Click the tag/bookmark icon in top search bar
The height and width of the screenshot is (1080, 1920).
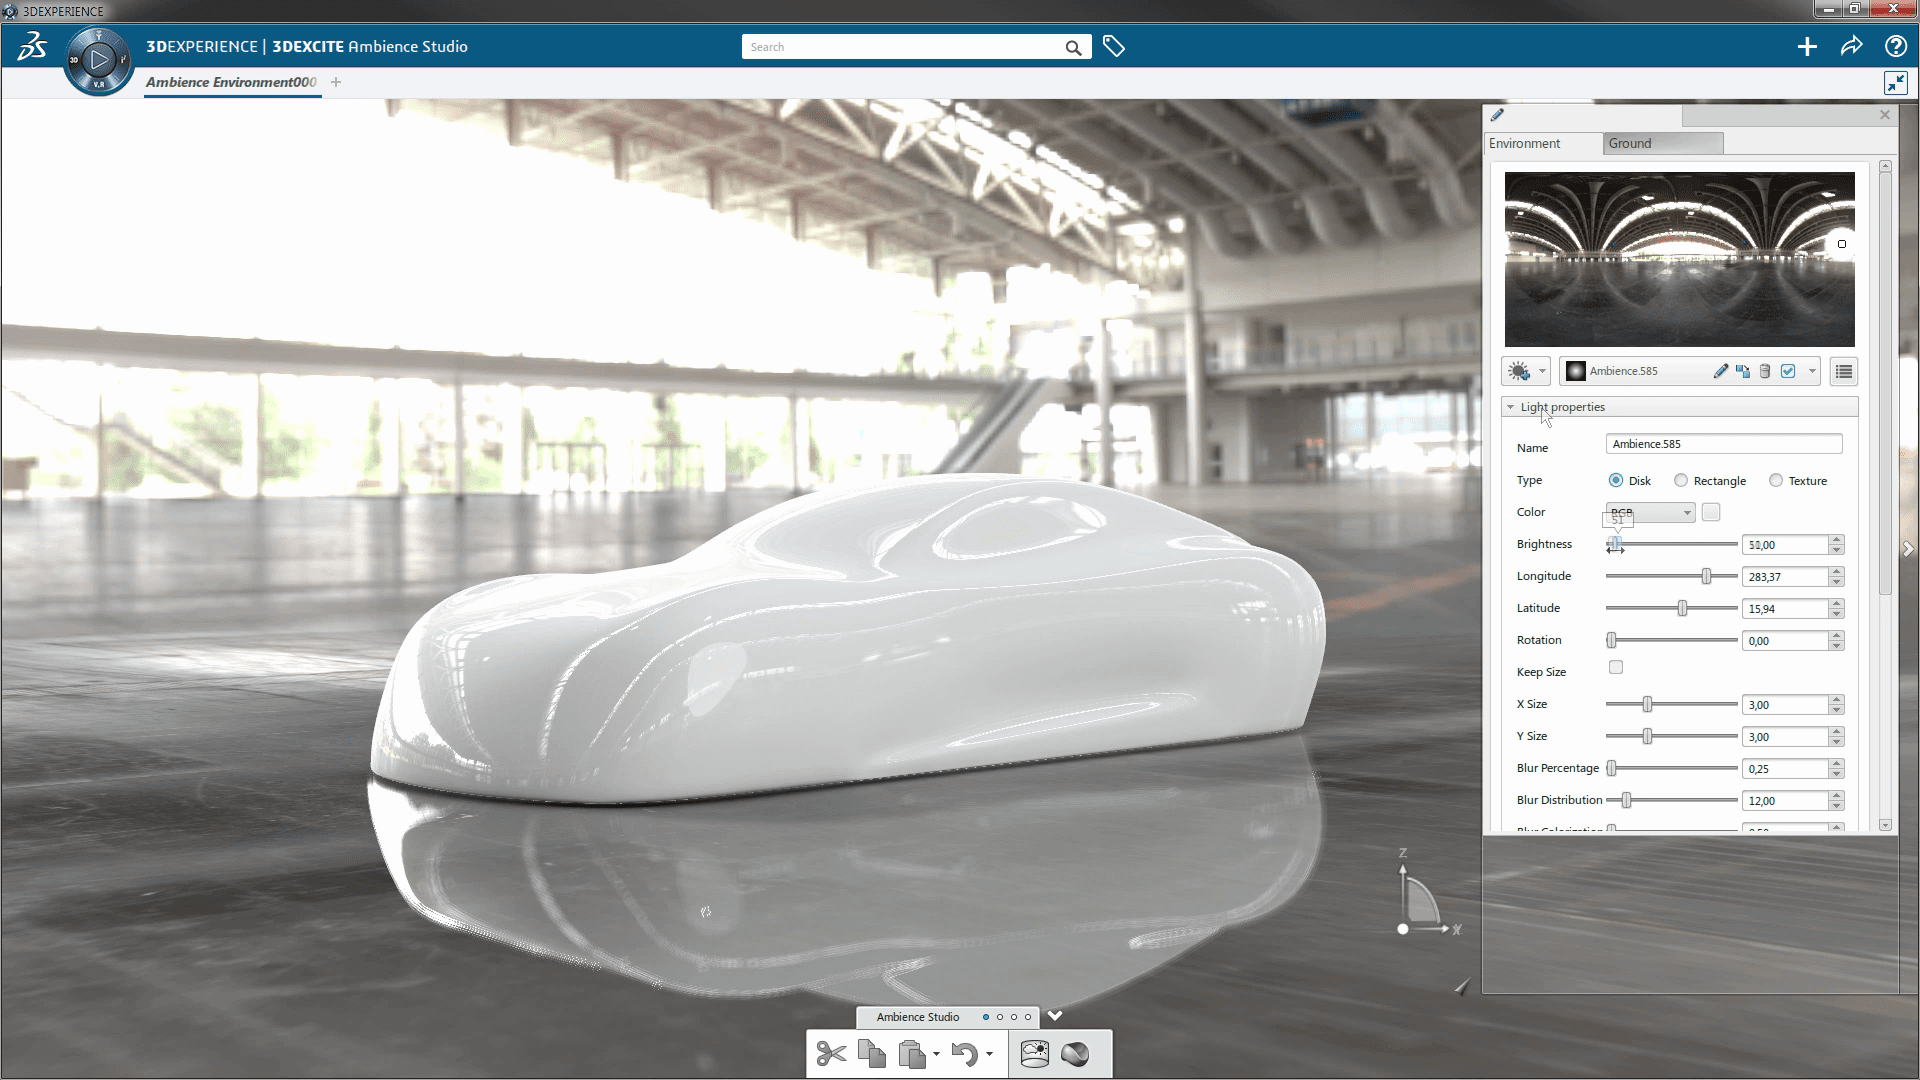click(1114, 46)
